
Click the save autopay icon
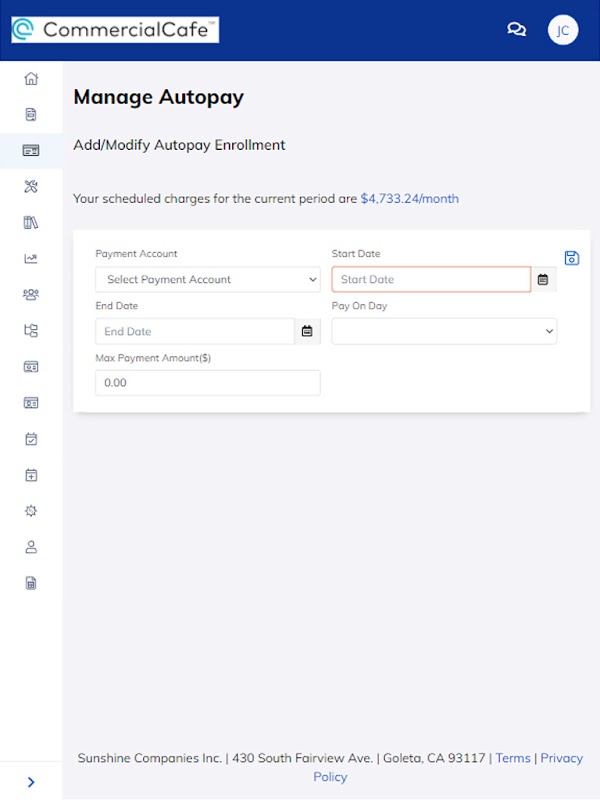point(572,258)
